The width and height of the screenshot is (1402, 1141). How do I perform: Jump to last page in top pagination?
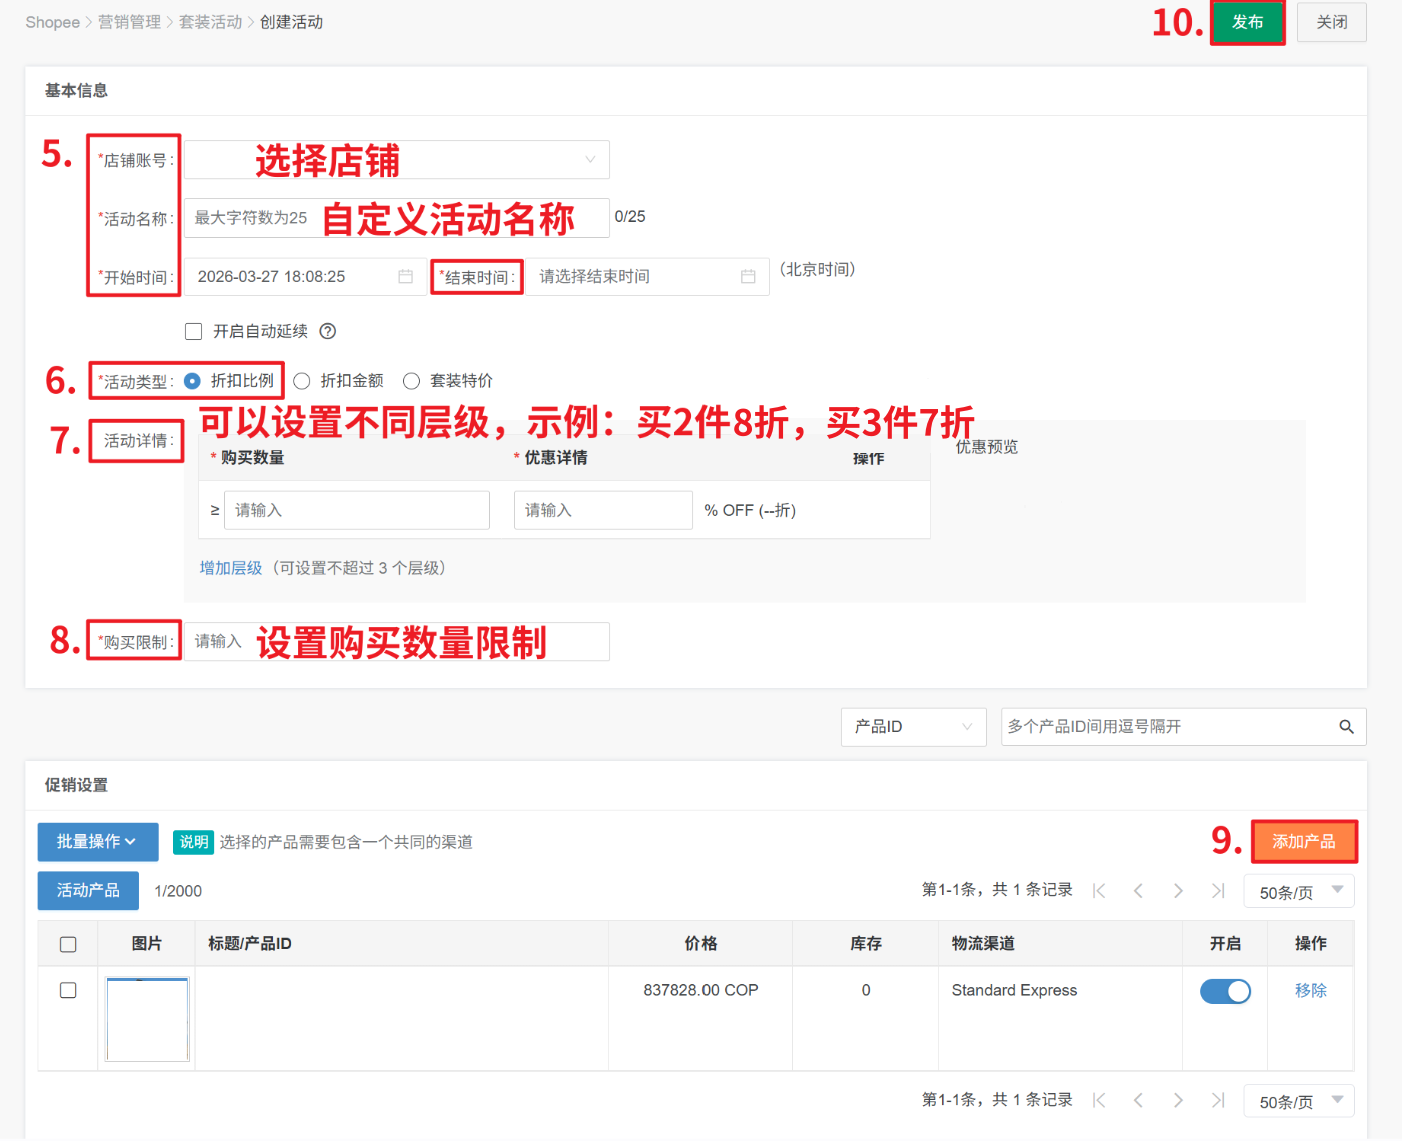tap(1218, 891)
